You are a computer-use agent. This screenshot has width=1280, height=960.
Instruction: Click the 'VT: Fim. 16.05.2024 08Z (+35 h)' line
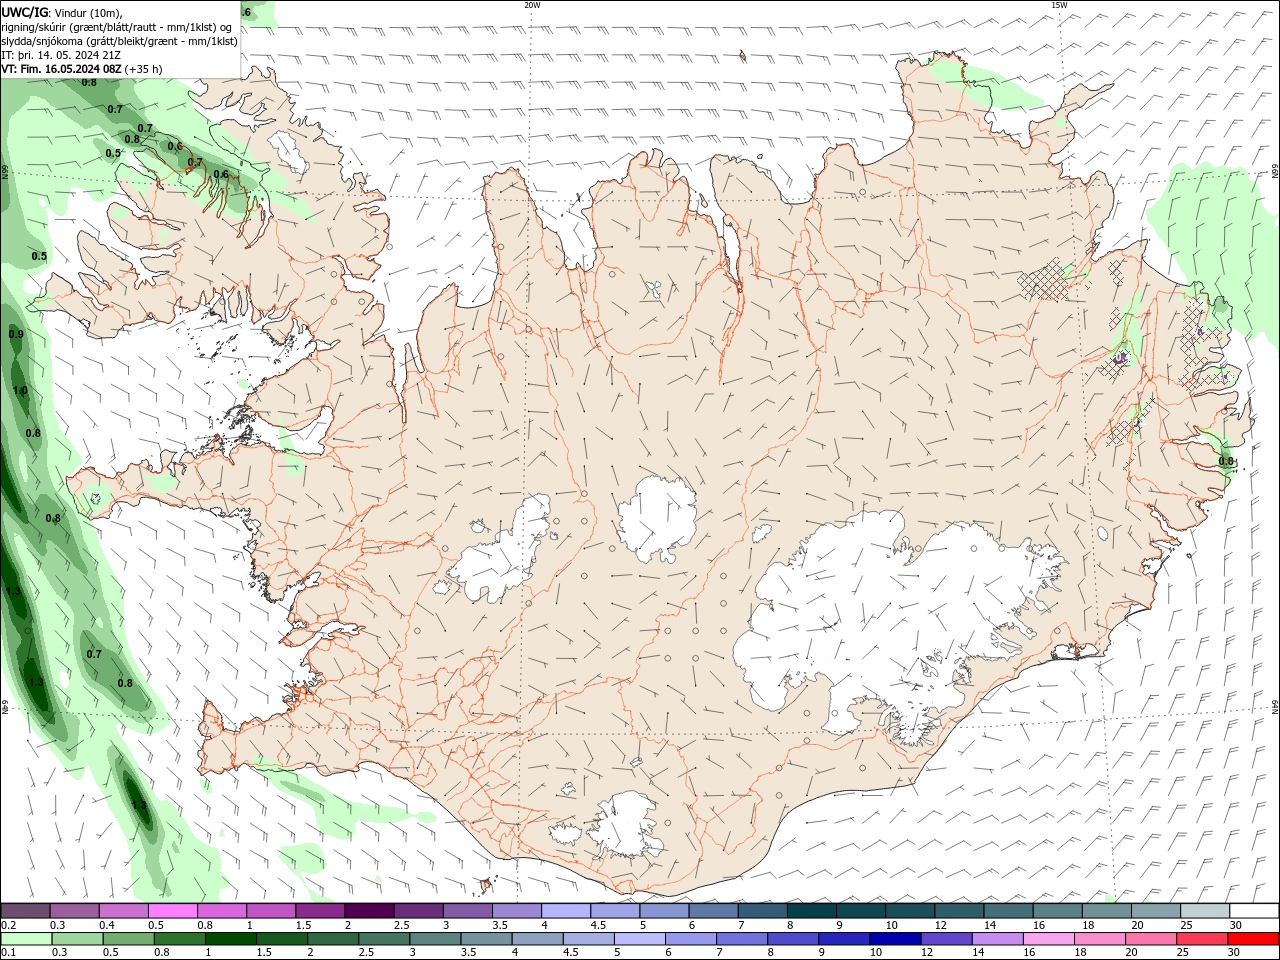pyautogui.click(x=82, y=69)
